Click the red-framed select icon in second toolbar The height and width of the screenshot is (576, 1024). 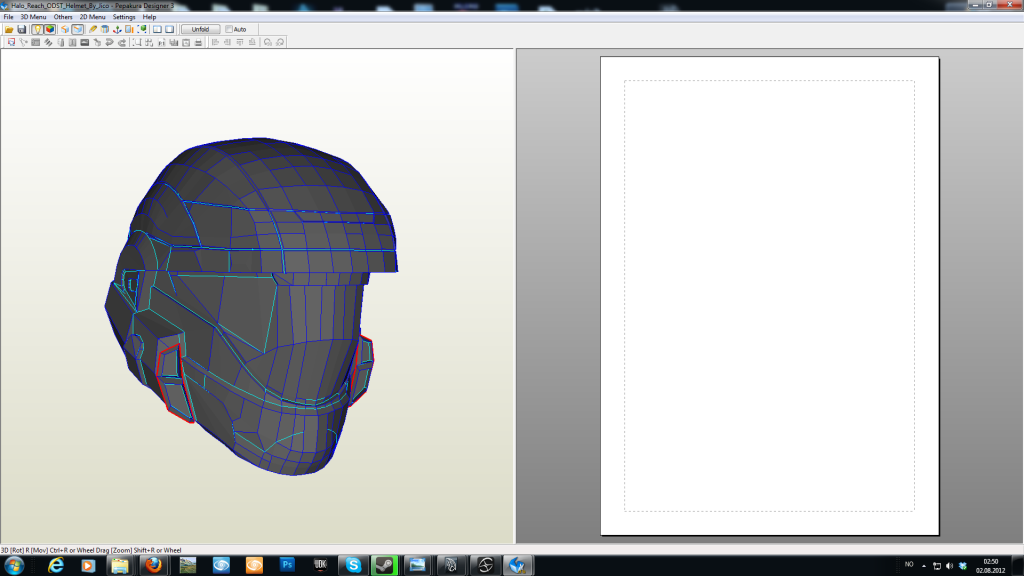11,42
